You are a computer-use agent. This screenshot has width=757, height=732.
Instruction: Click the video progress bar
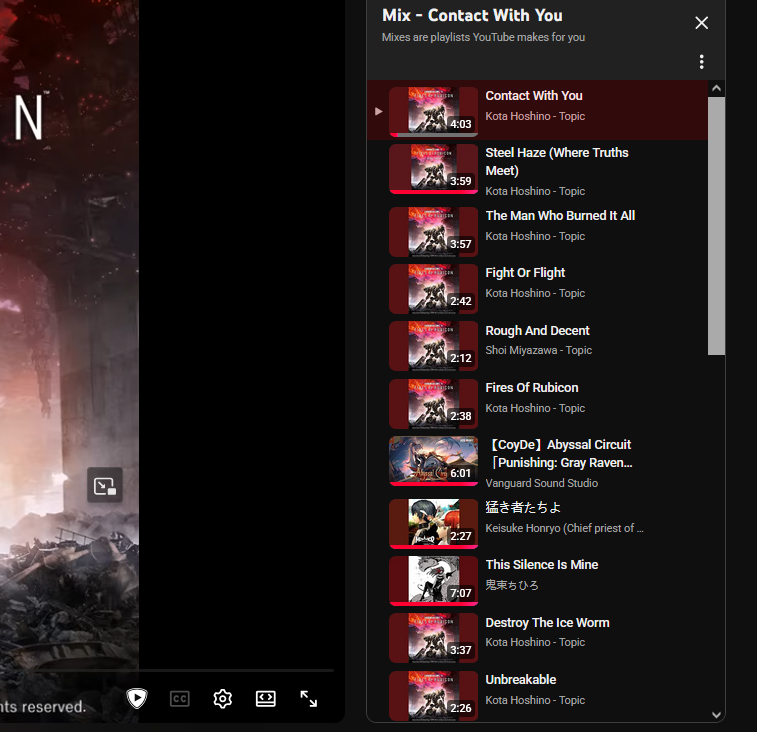[x=183, y=671]
